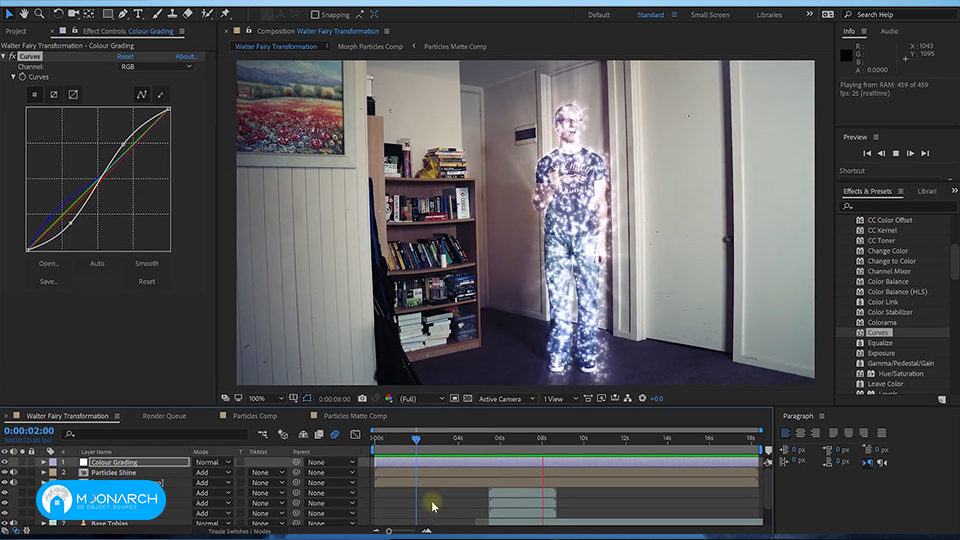Click the About... link for Curves
This screenshot has height=540, width=960.
tap(186, 56)
